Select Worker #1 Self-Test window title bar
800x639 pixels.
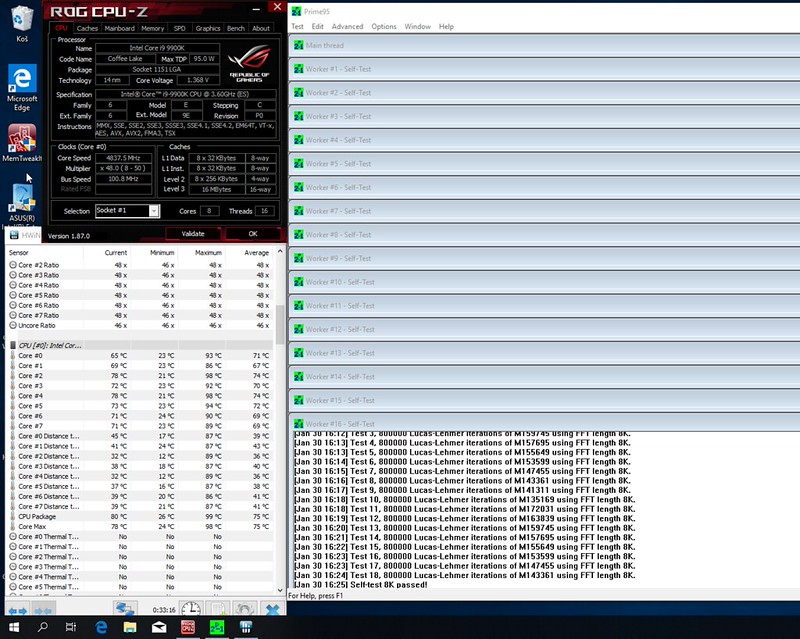(x=540, y=69)
